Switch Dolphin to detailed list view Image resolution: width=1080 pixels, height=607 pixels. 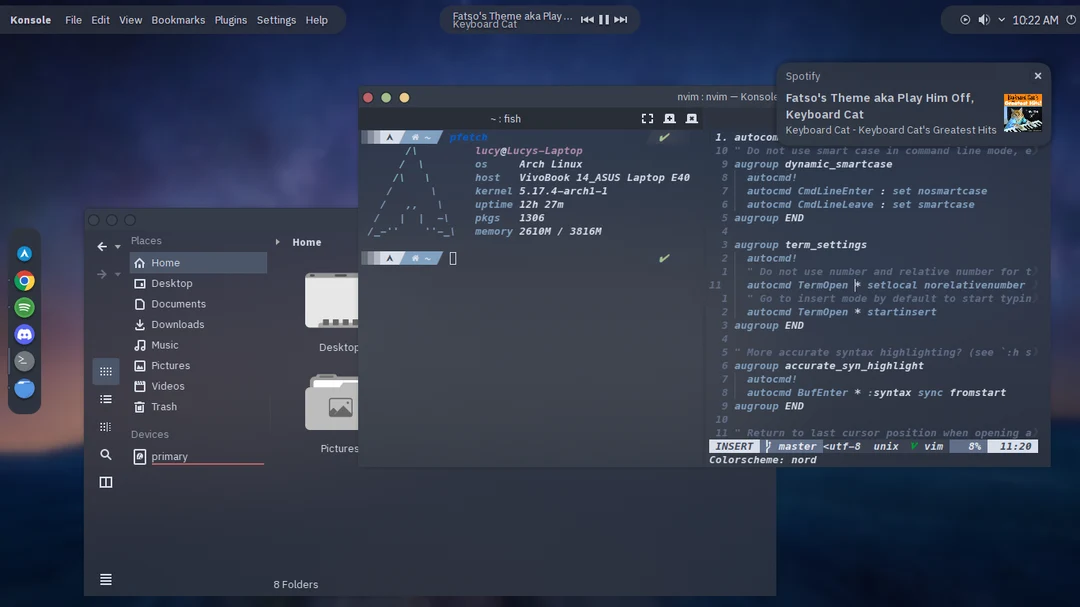(x=106, y=398)
